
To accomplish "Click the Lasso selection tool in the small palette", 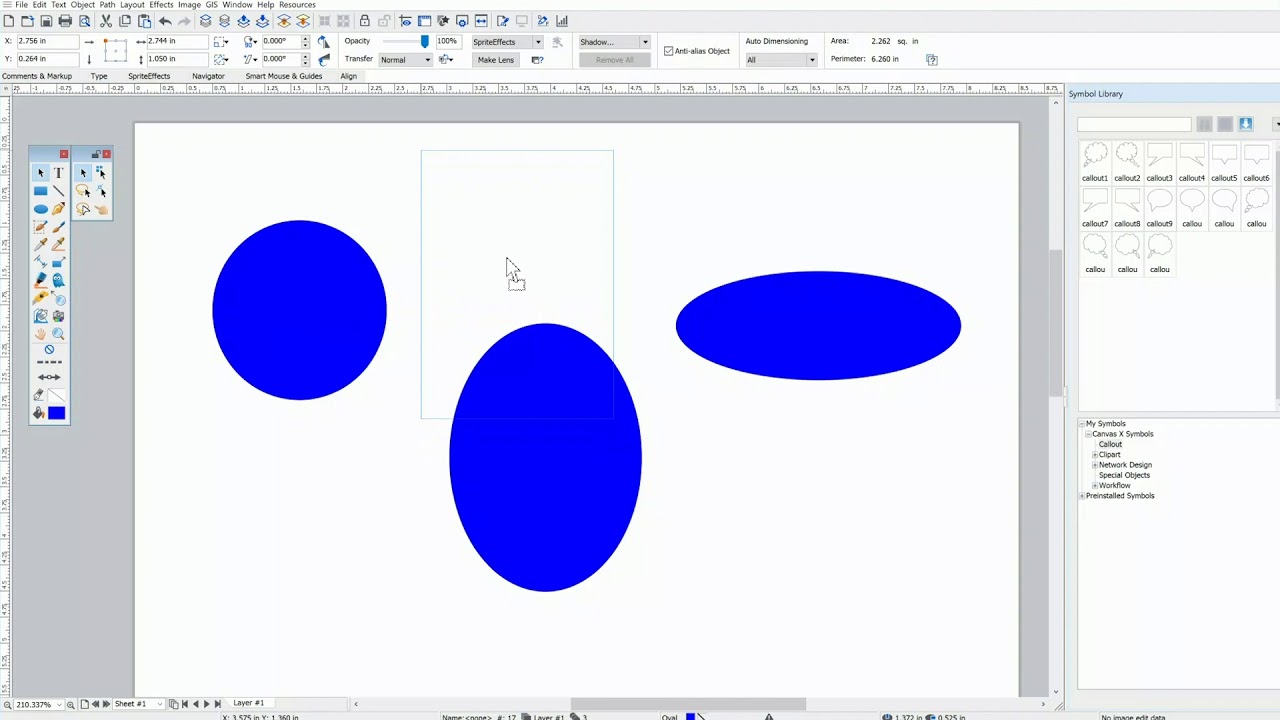I will (x=82, y=190).
